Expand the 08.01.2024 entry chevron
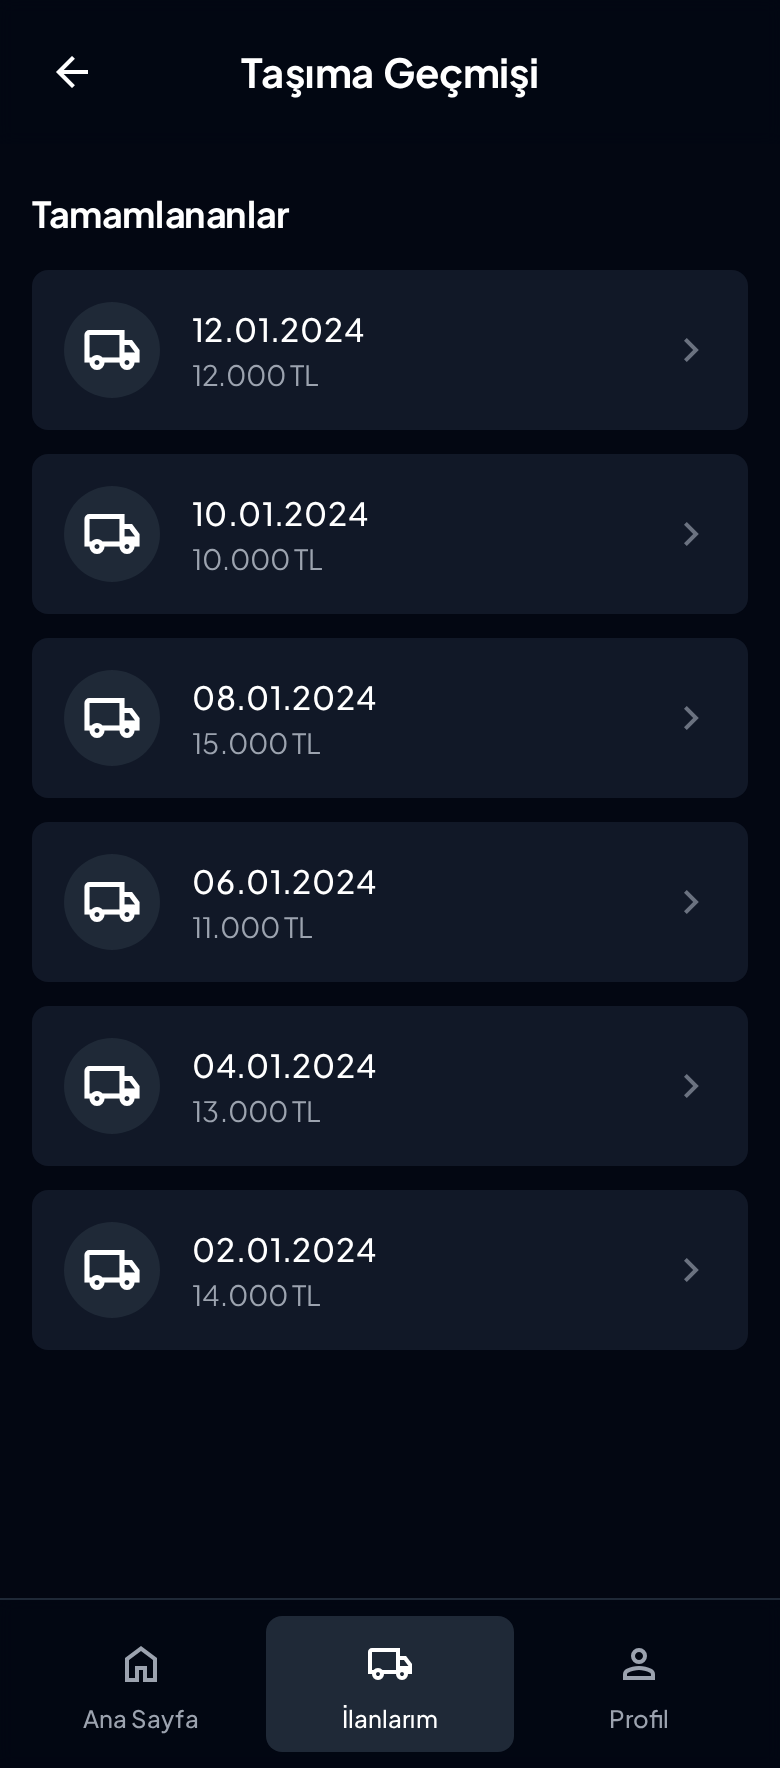 (690, 718)
